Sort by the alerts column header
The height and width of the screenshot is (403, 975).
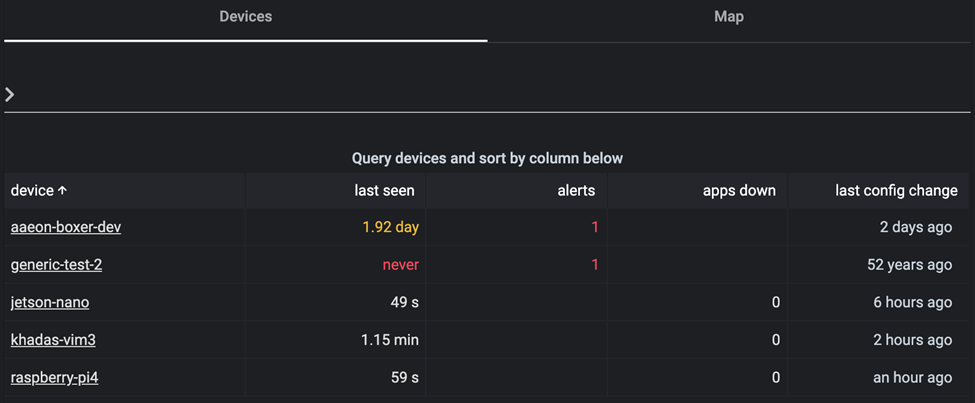(x=576, y=191)
